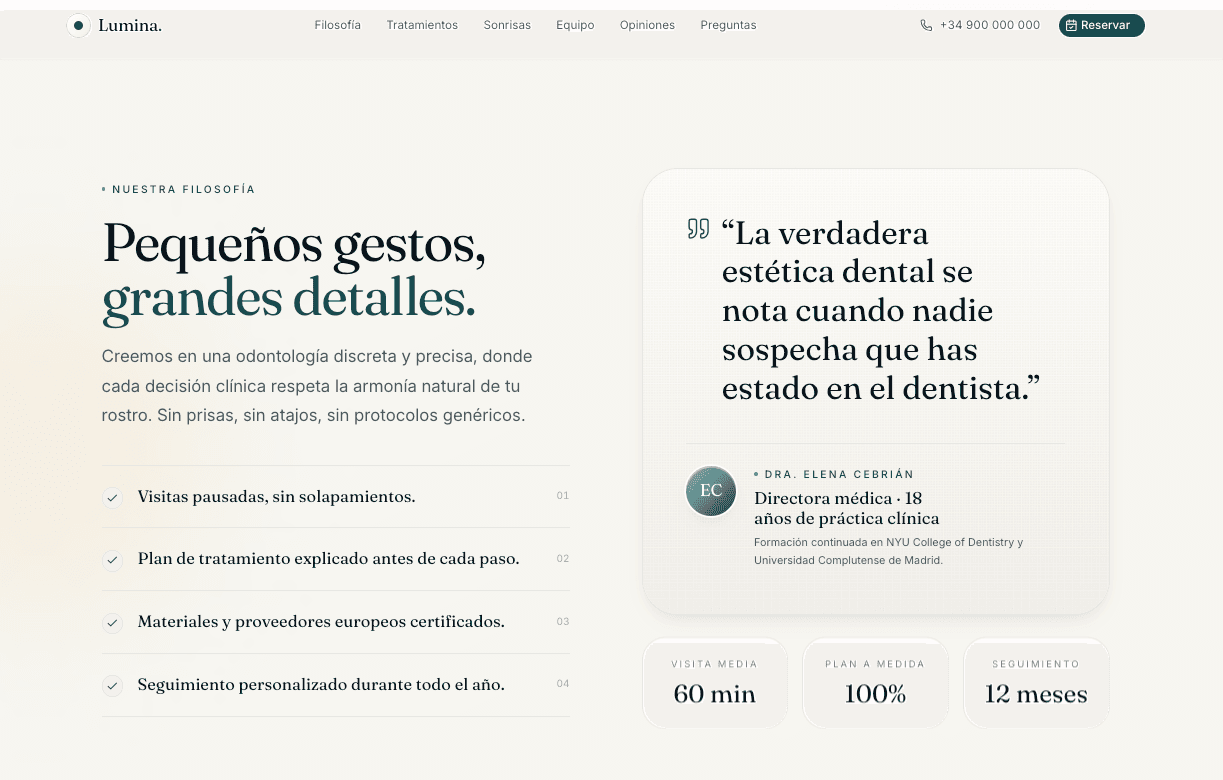Click the list number 03
This screenshot has height=780, width=1223.
pos(563,622)
